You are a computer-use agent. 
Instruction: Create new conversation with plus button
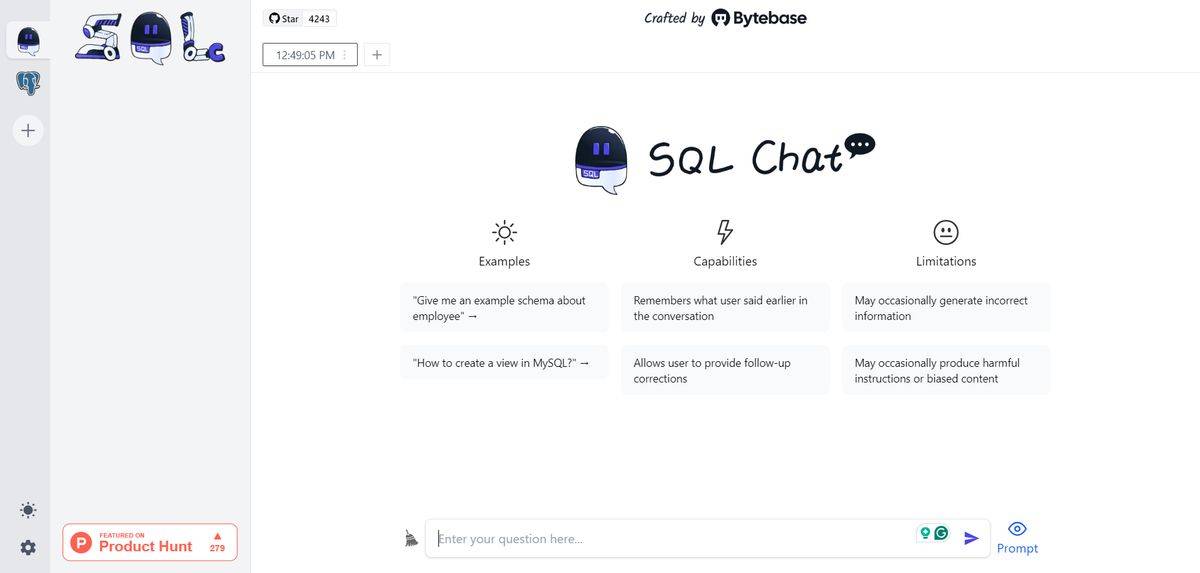[x=377, y=55]
